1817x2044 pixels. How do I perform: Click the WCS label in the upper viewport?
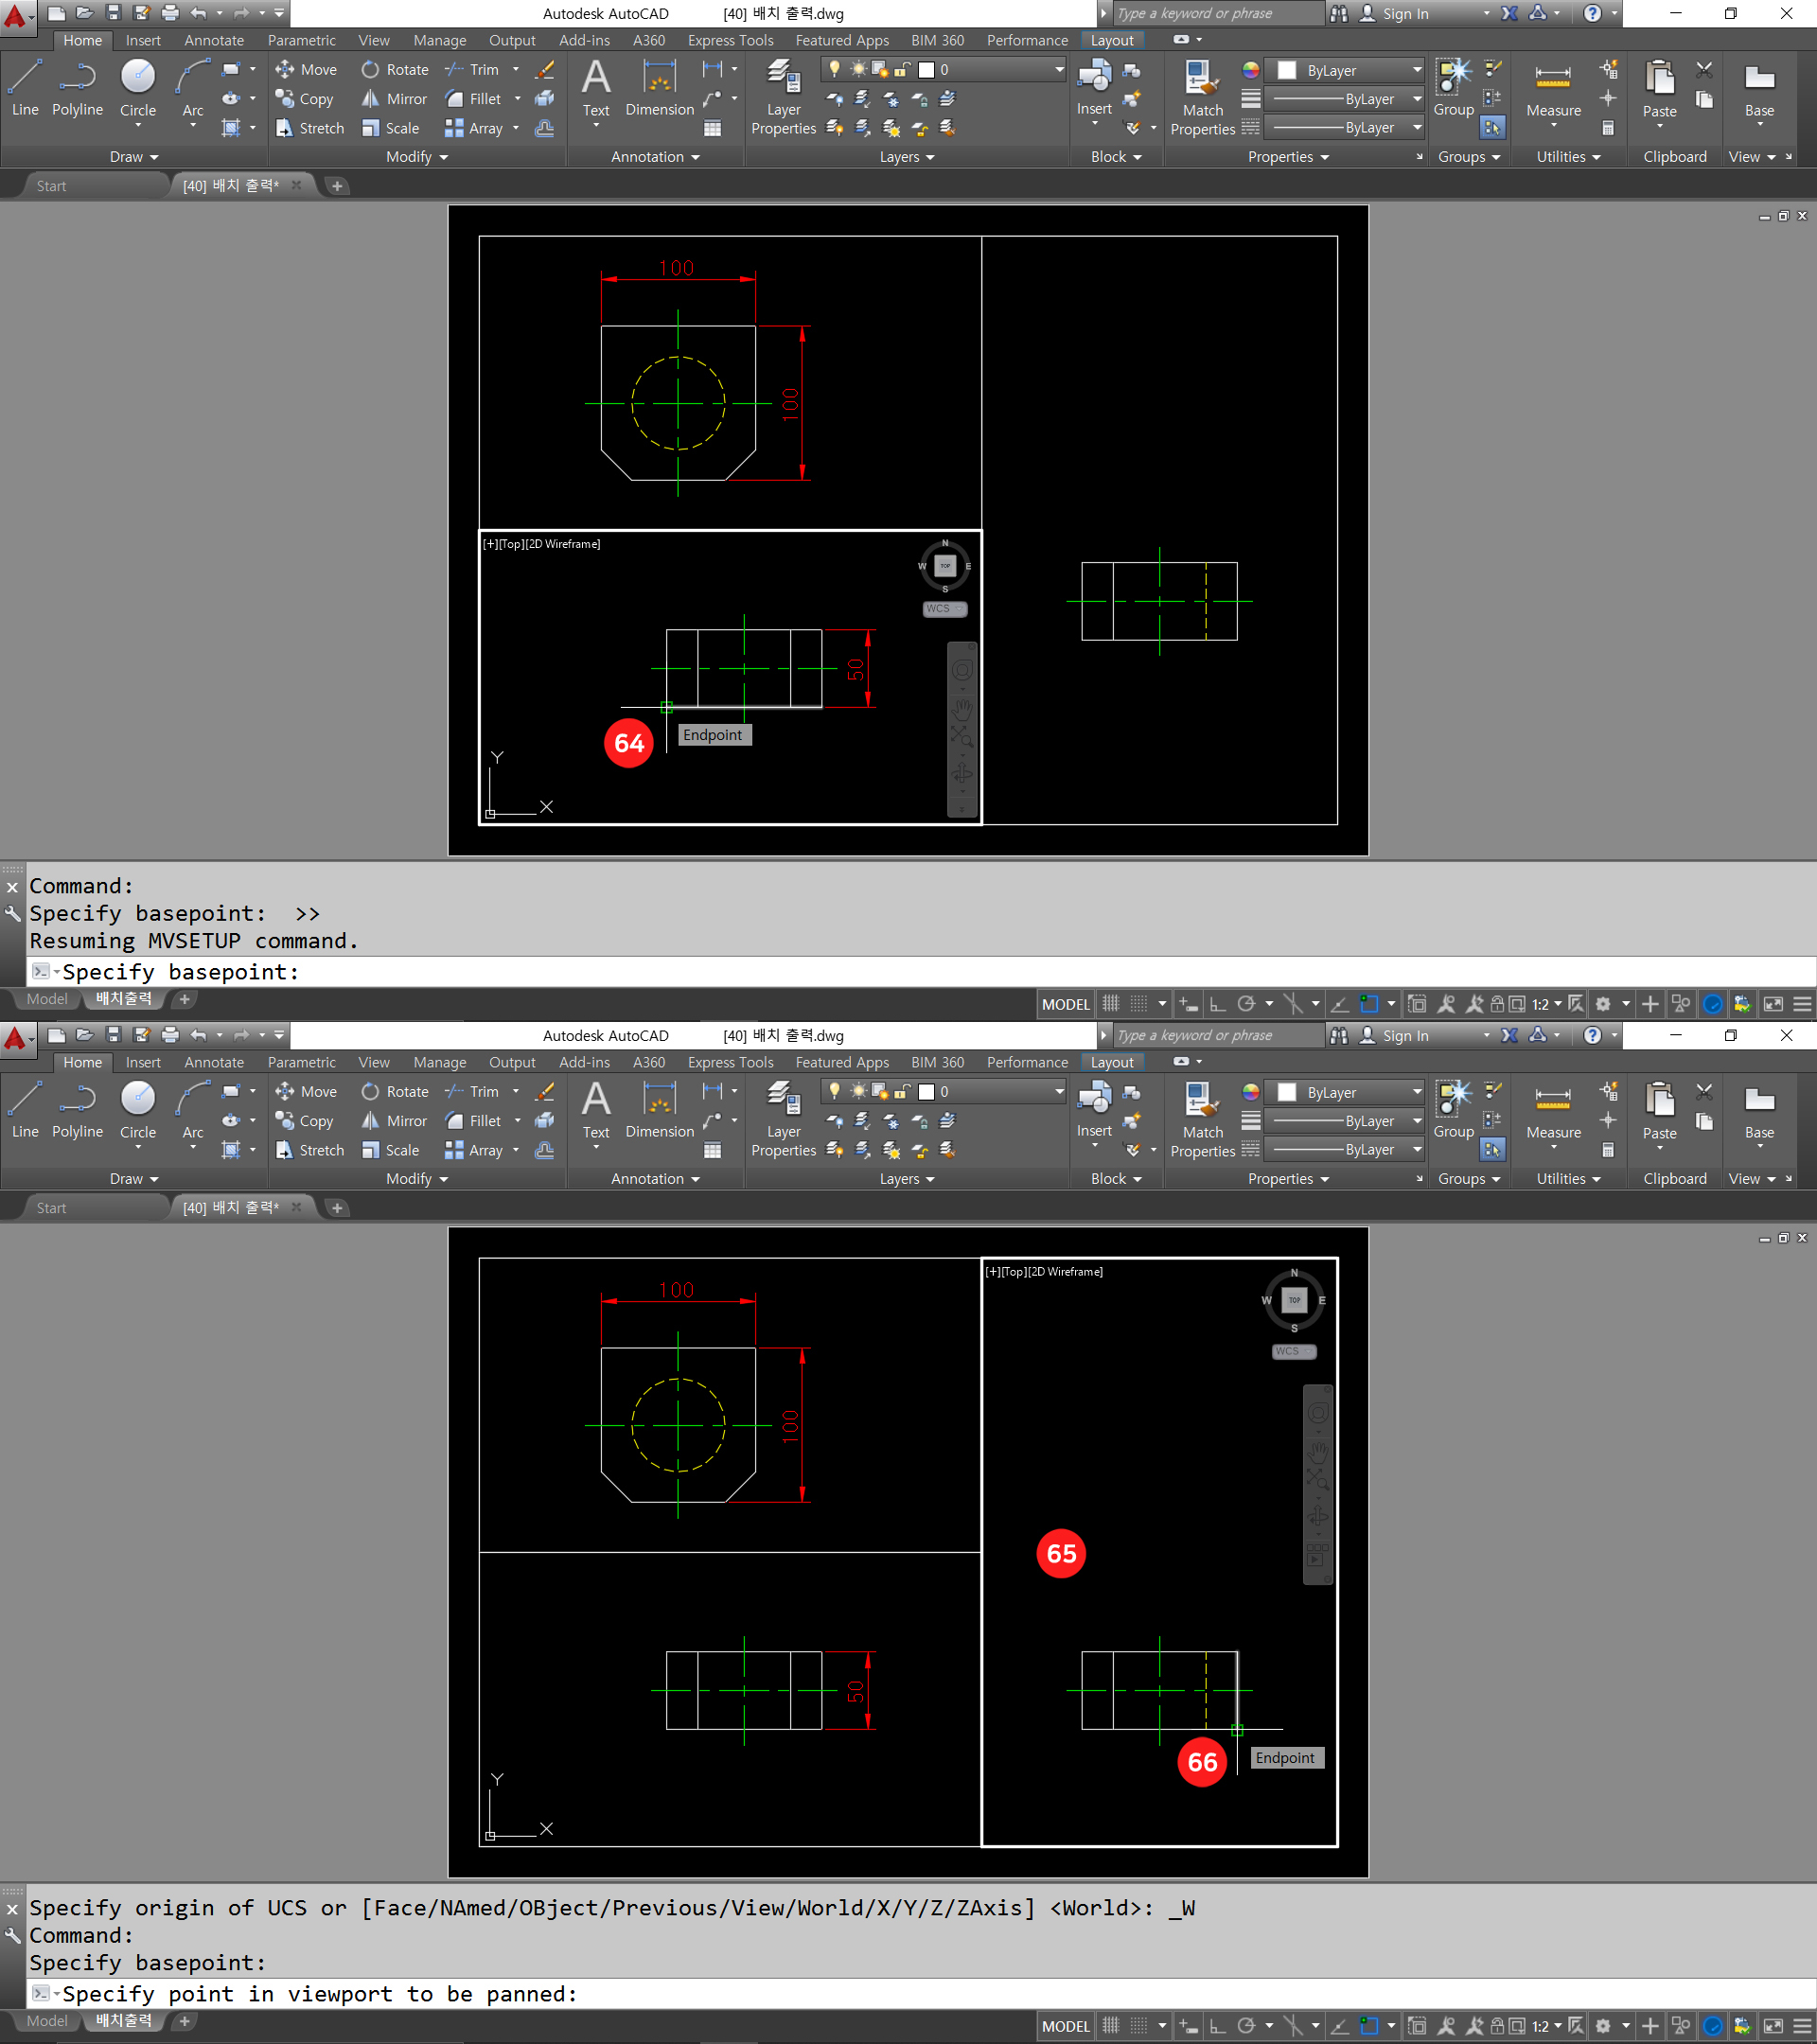click(944, 608)
